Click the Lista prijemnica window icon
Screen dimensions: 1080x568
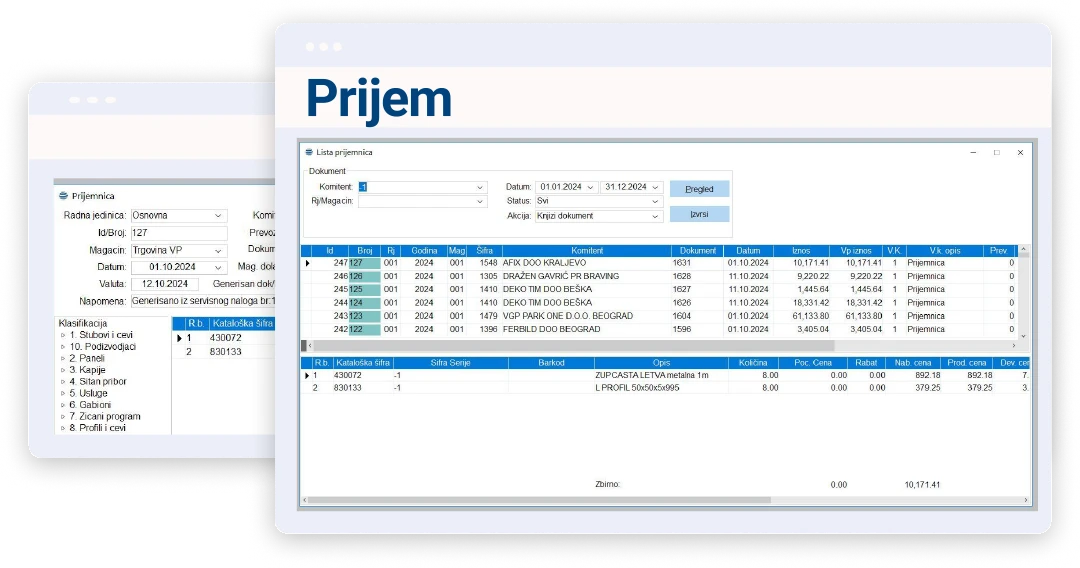[x=309, y=152]
